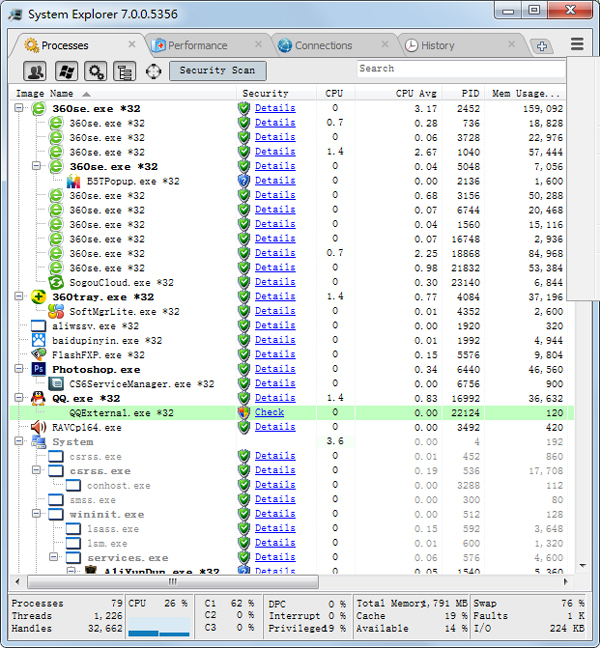Click the Photoshop.exe Ps icon
600x648 pixels.
point(39,369)
